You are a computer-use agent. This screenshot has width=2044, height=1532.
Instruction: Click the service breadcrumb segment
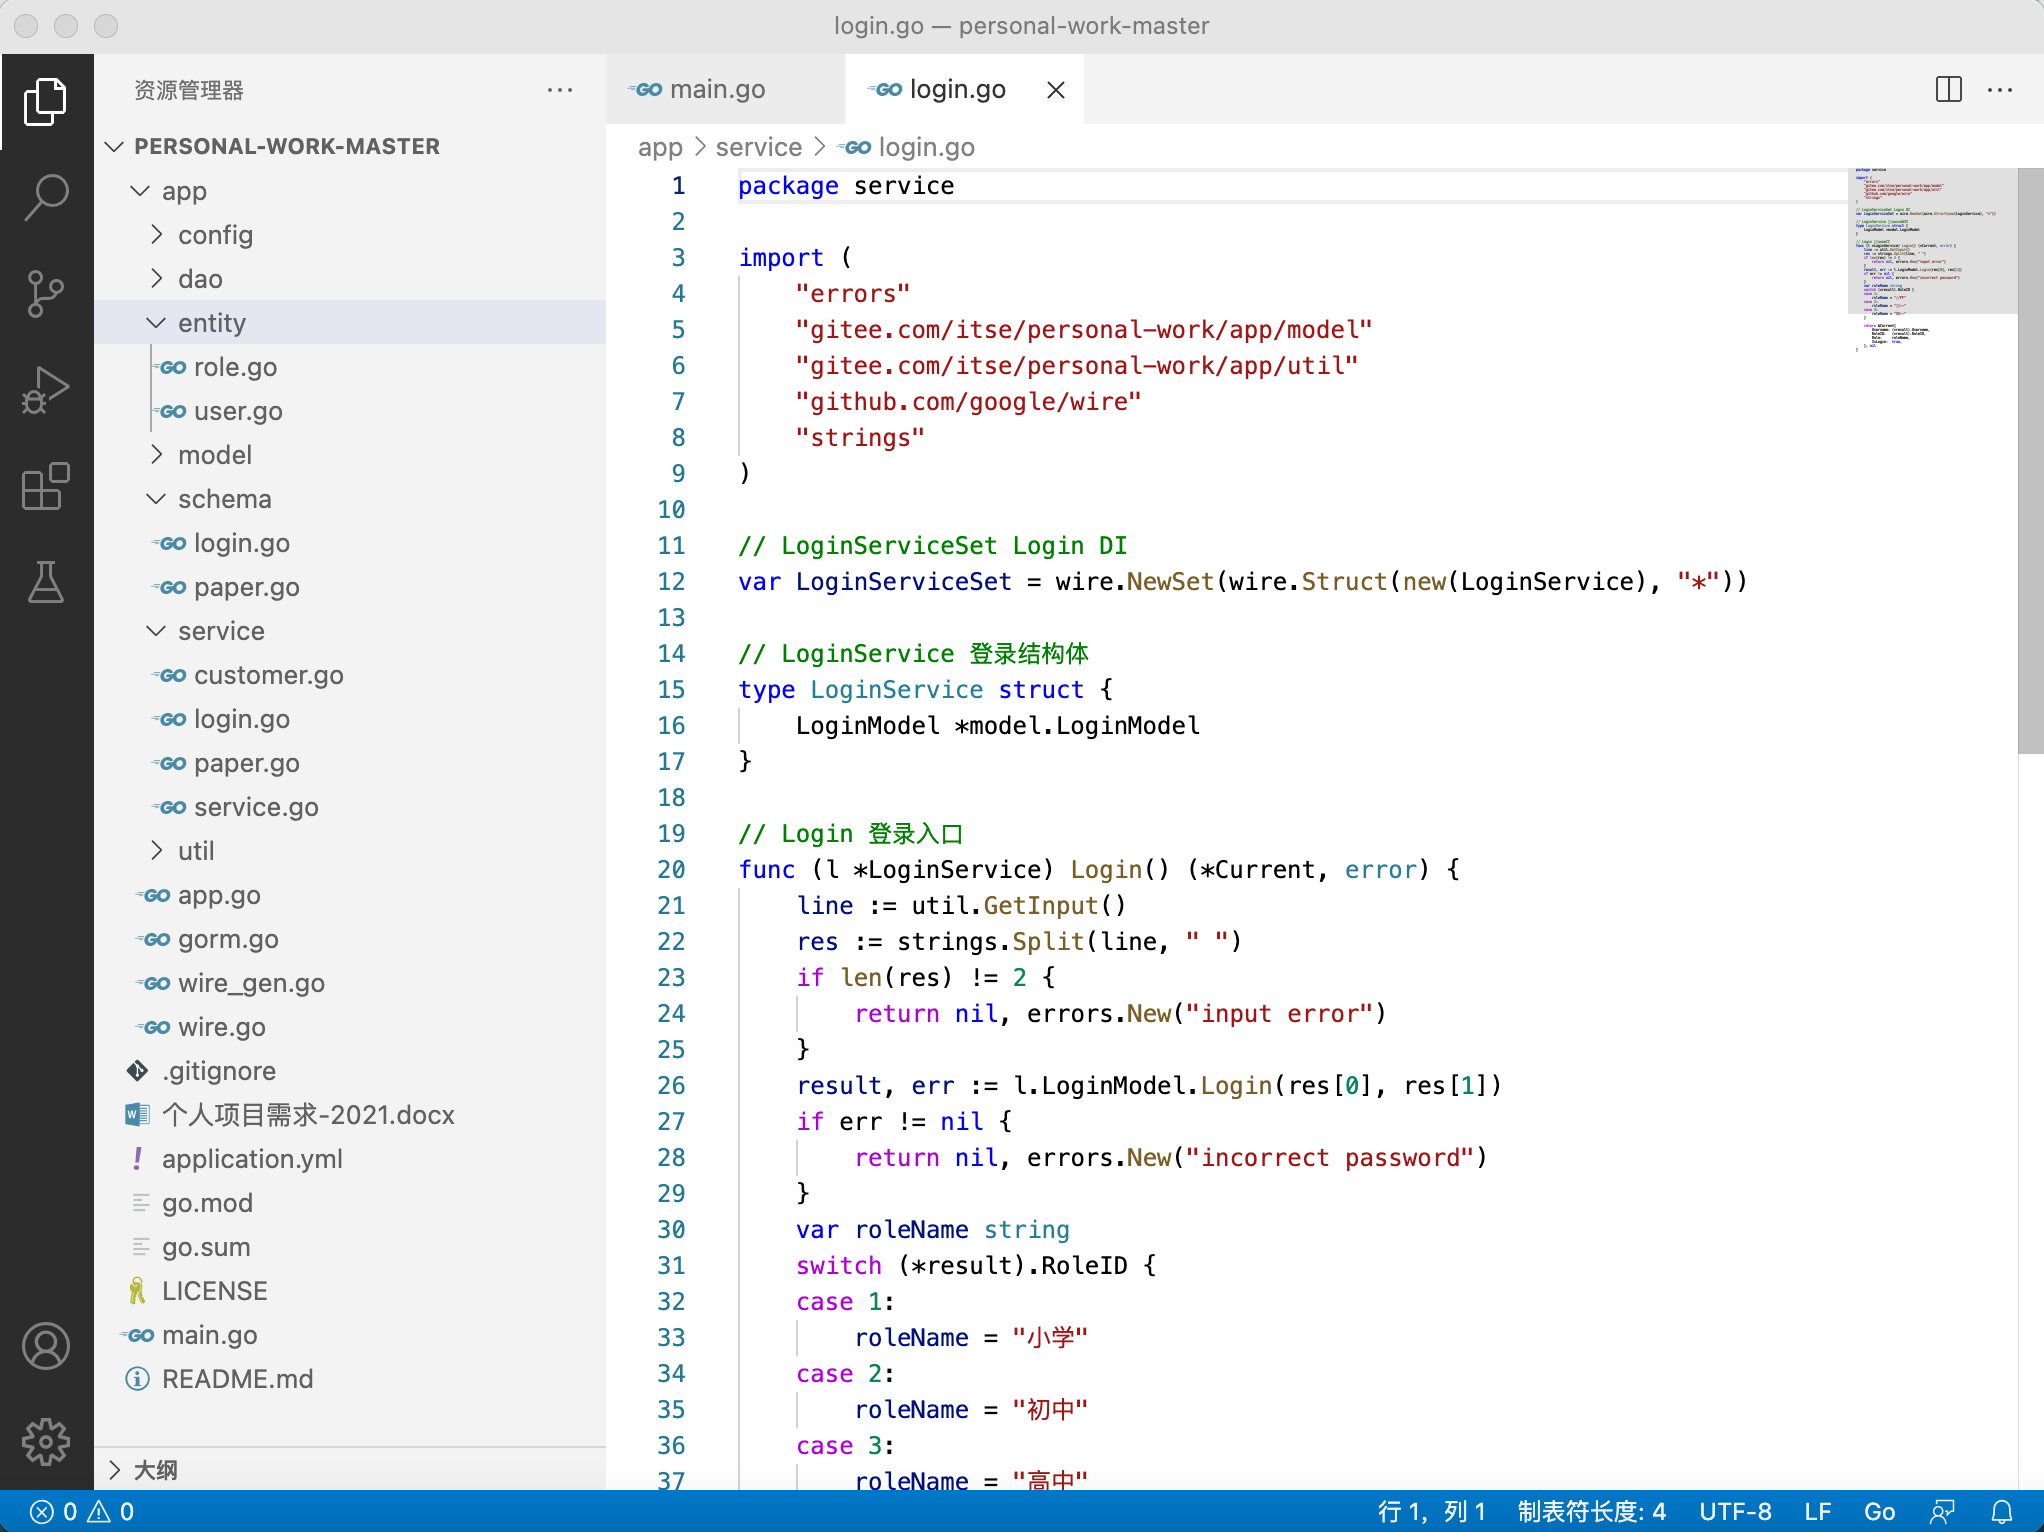(x=758, y=147)
